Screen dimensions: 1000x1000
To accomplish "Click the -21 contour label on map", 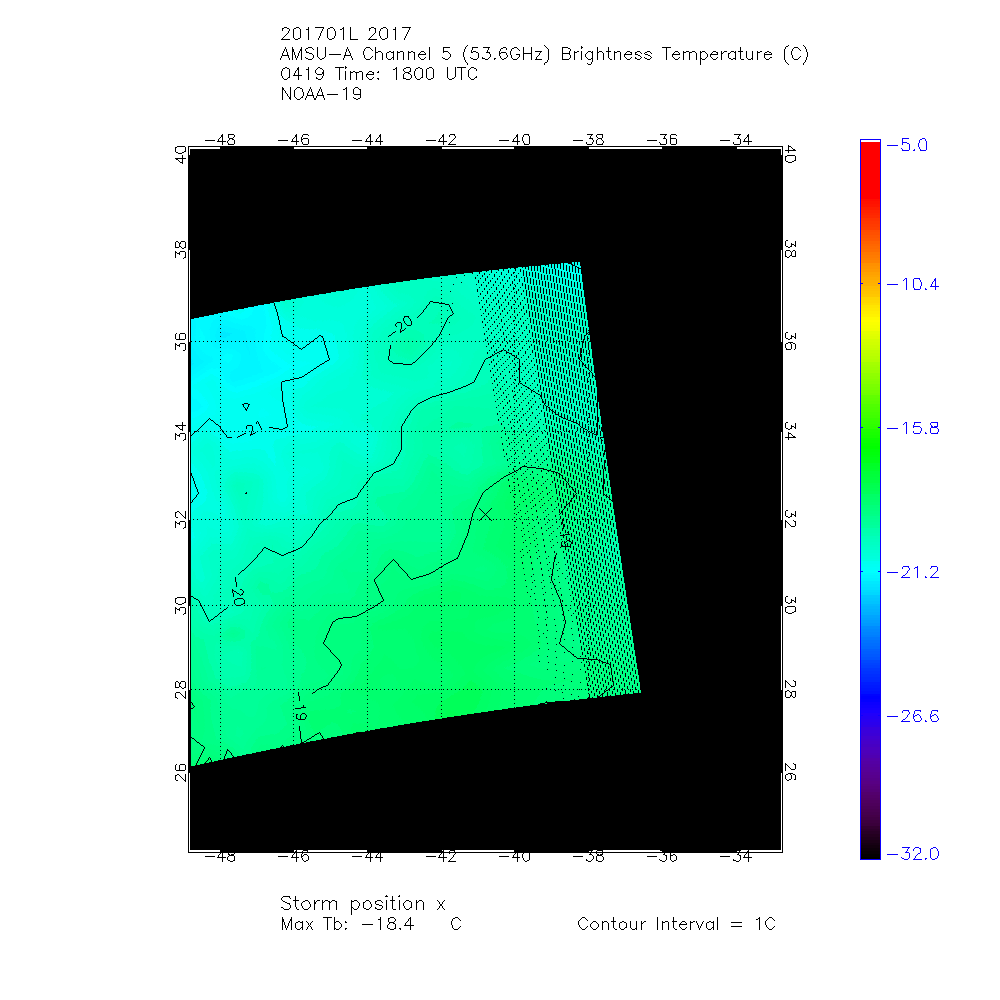I will click(255, 429).
